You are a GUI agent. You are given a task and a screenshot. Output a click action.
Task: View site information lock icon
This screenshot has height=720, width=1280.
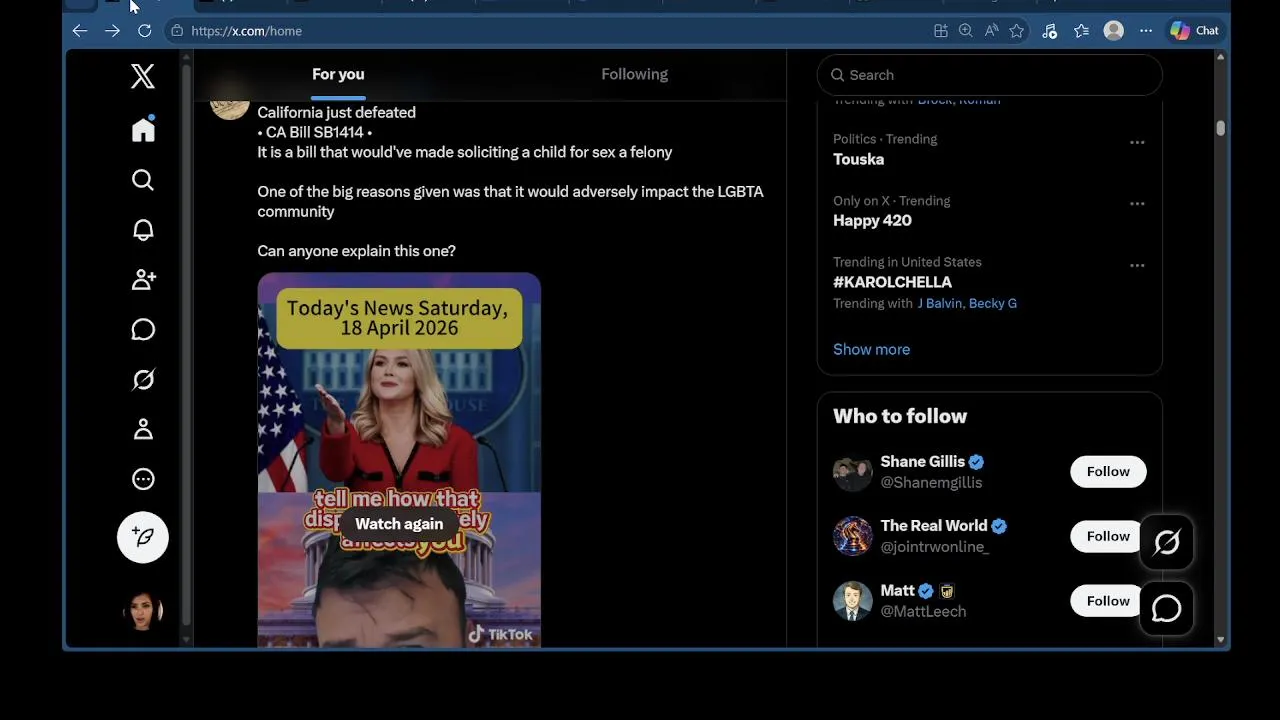pos(177,31)
